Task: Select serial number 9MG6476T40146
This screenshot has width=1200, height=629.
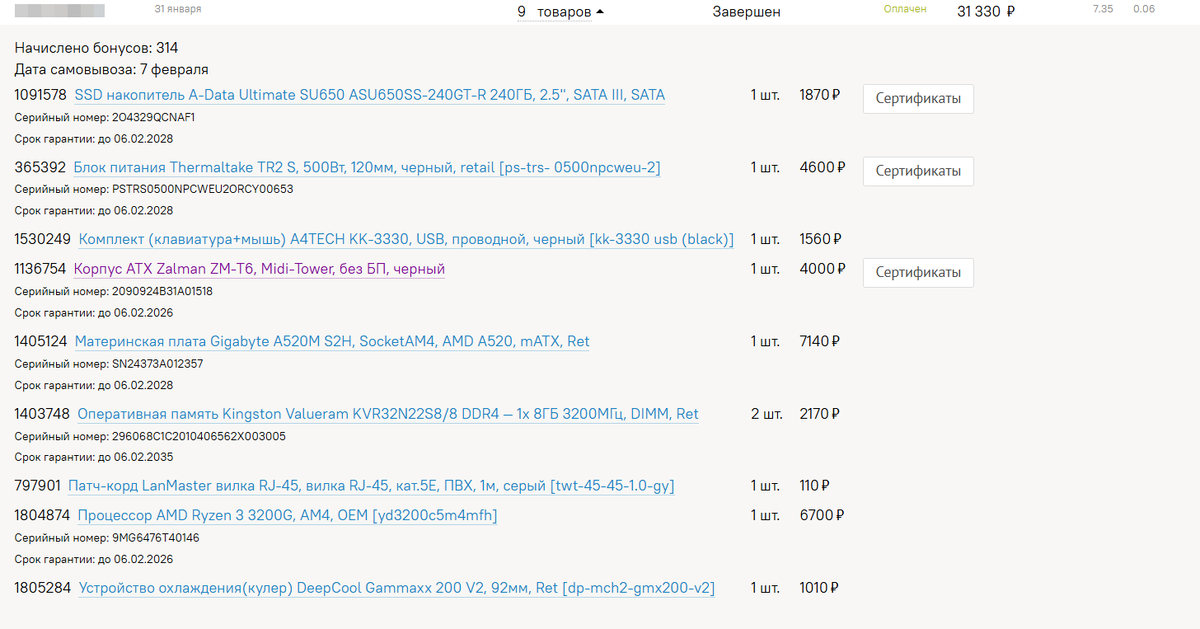Action: pyautogui.click(x=156, y=538)
